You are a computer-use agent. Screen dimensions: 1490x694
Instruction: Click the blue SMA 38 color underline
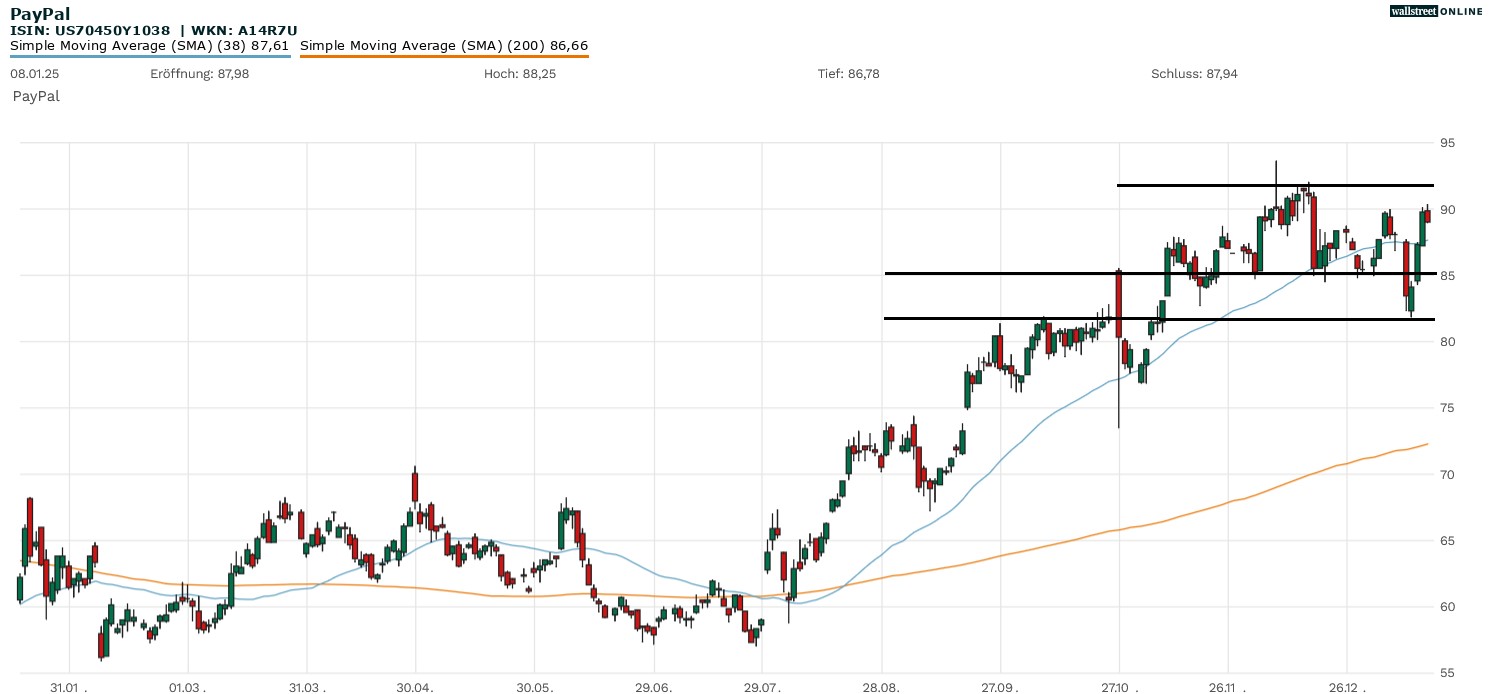[150, 56]
